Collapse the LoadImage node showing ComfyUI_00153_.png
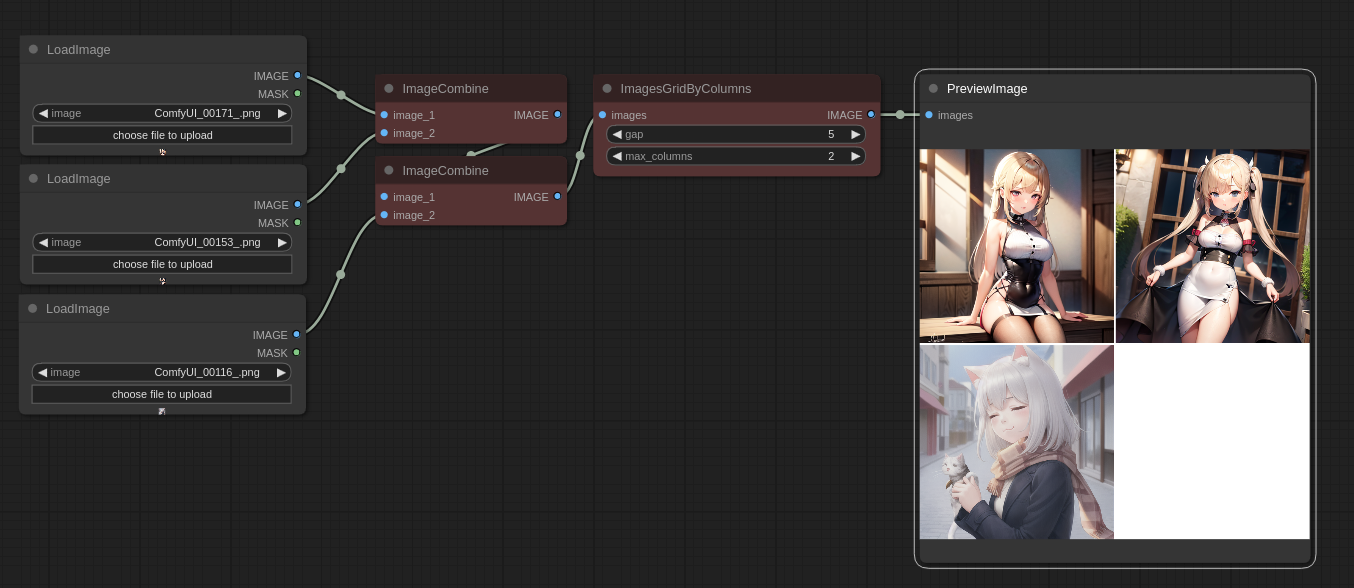Viewport: 1354px width, 588px height. pyautogui.click(x=33, y=178)
